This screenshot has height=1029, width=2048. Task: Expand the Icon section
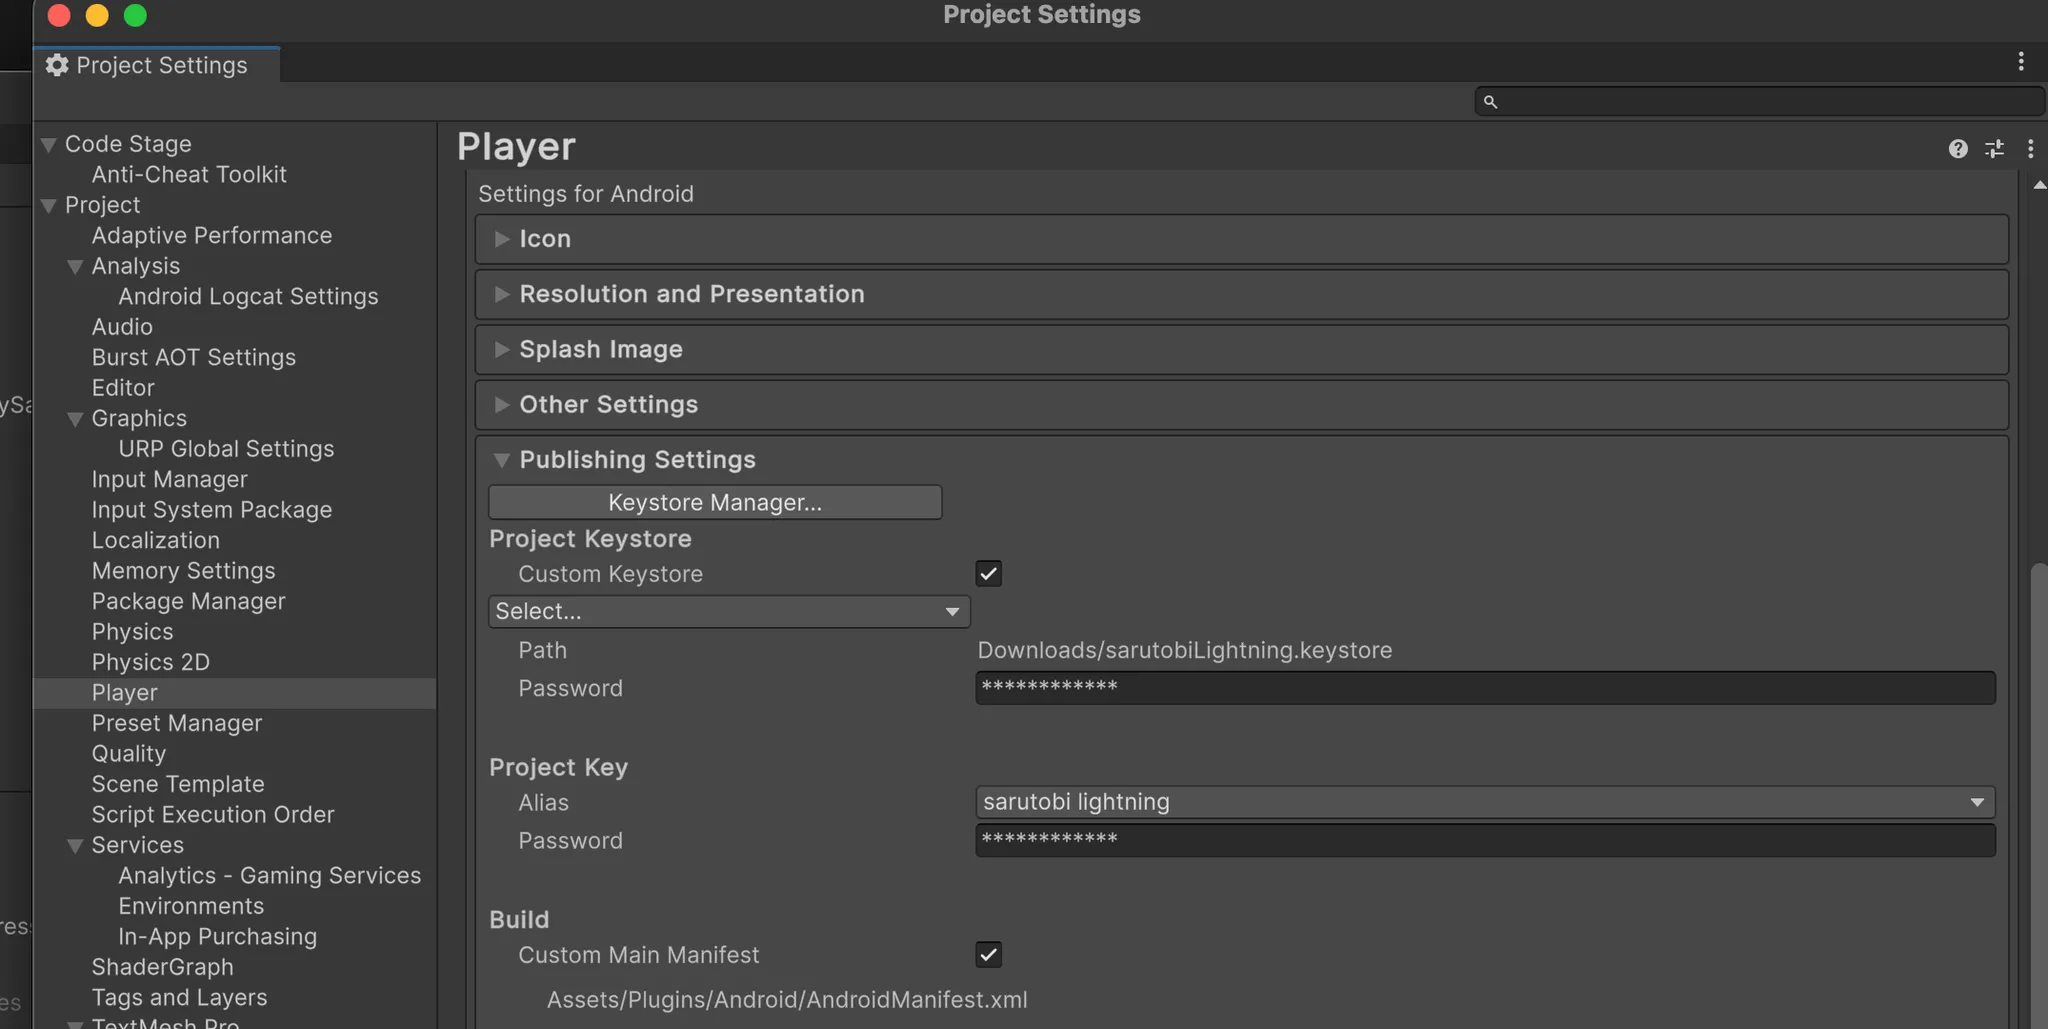click(x=1241, y=239)
